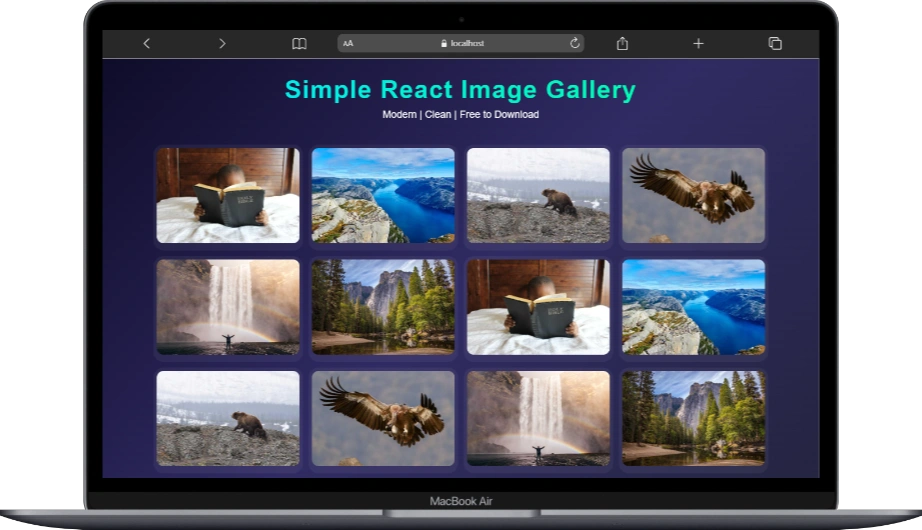Open the first-row child reading Bible image

pyautogui.click(x=228, y=195)
